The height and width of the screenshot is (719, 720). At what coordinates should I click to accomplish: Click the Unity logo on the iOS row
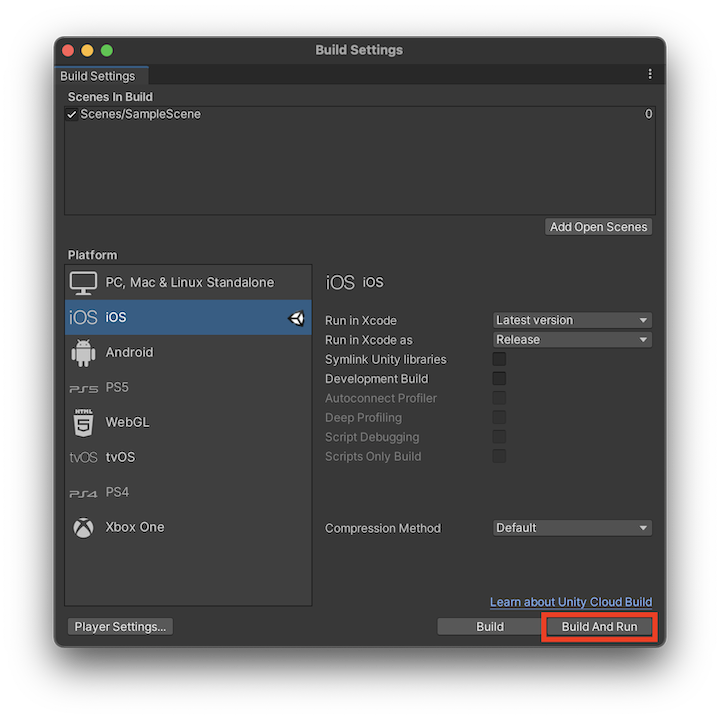(296, 318)
